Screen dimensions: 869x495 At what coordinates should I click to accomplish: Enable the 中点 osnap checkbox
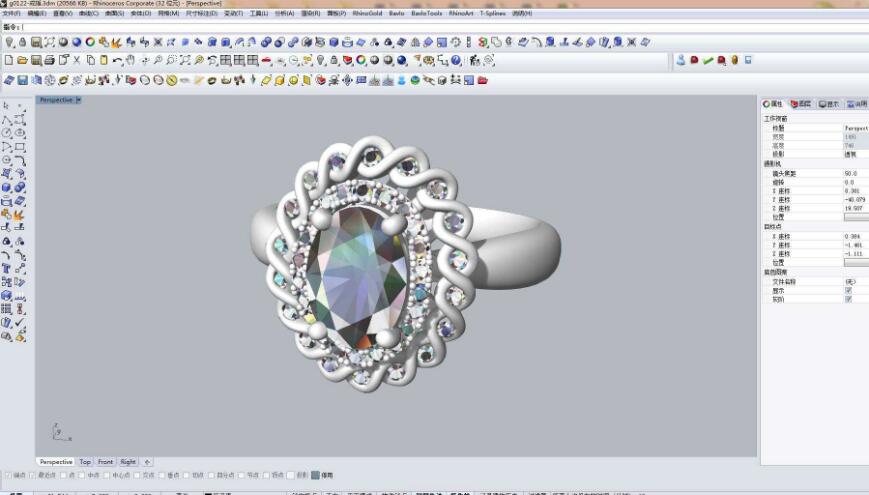pos(81,475)
